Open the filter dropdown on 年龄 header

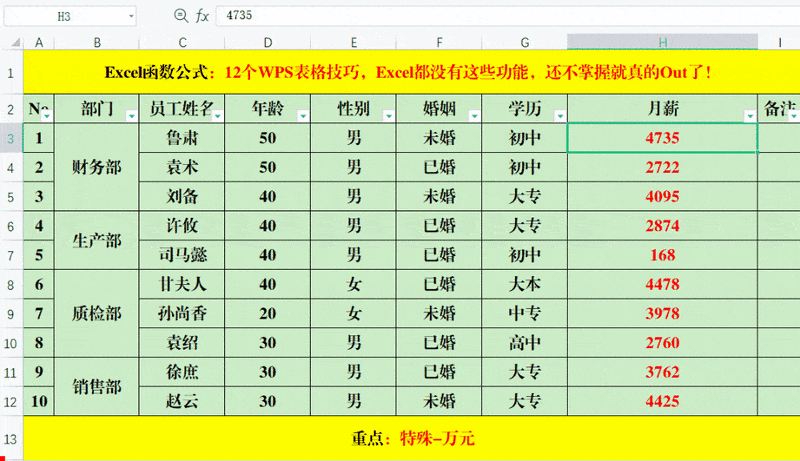303,116
